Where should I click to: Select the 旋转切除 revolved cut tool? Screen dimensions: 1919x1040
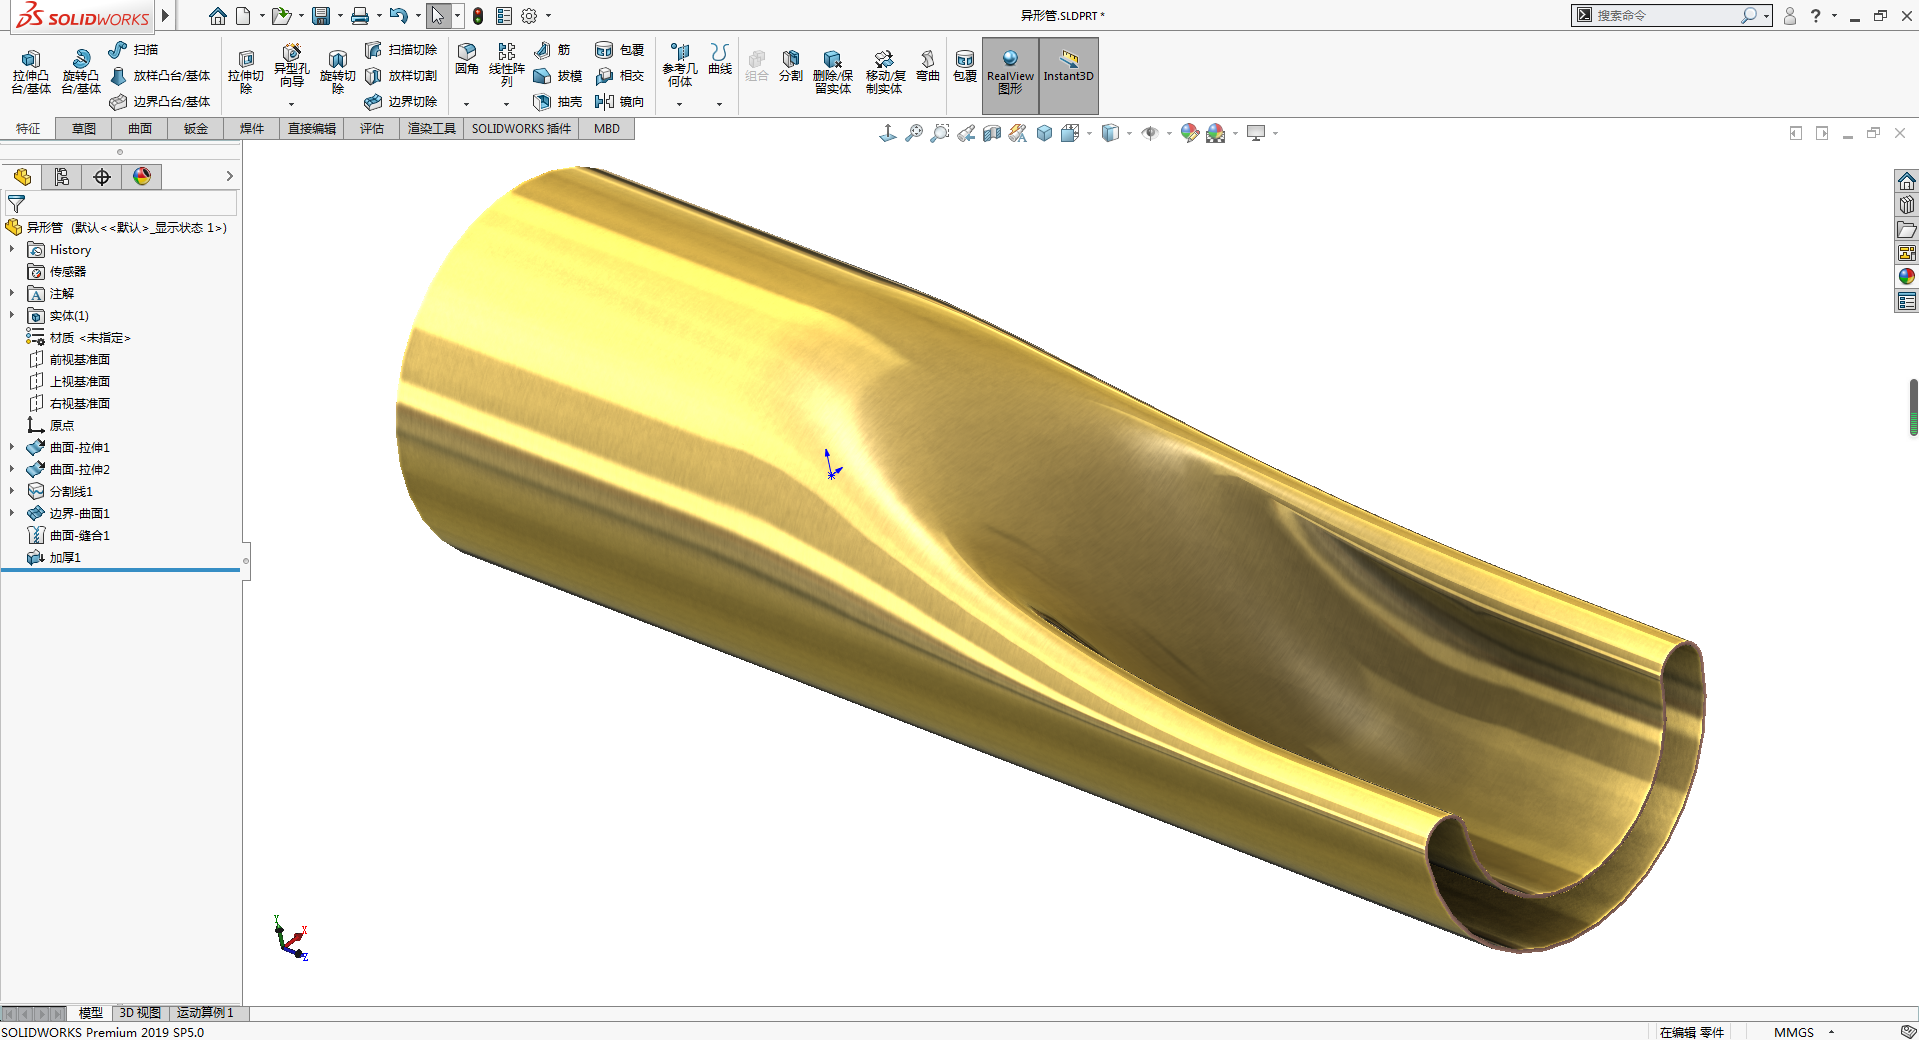338,72
